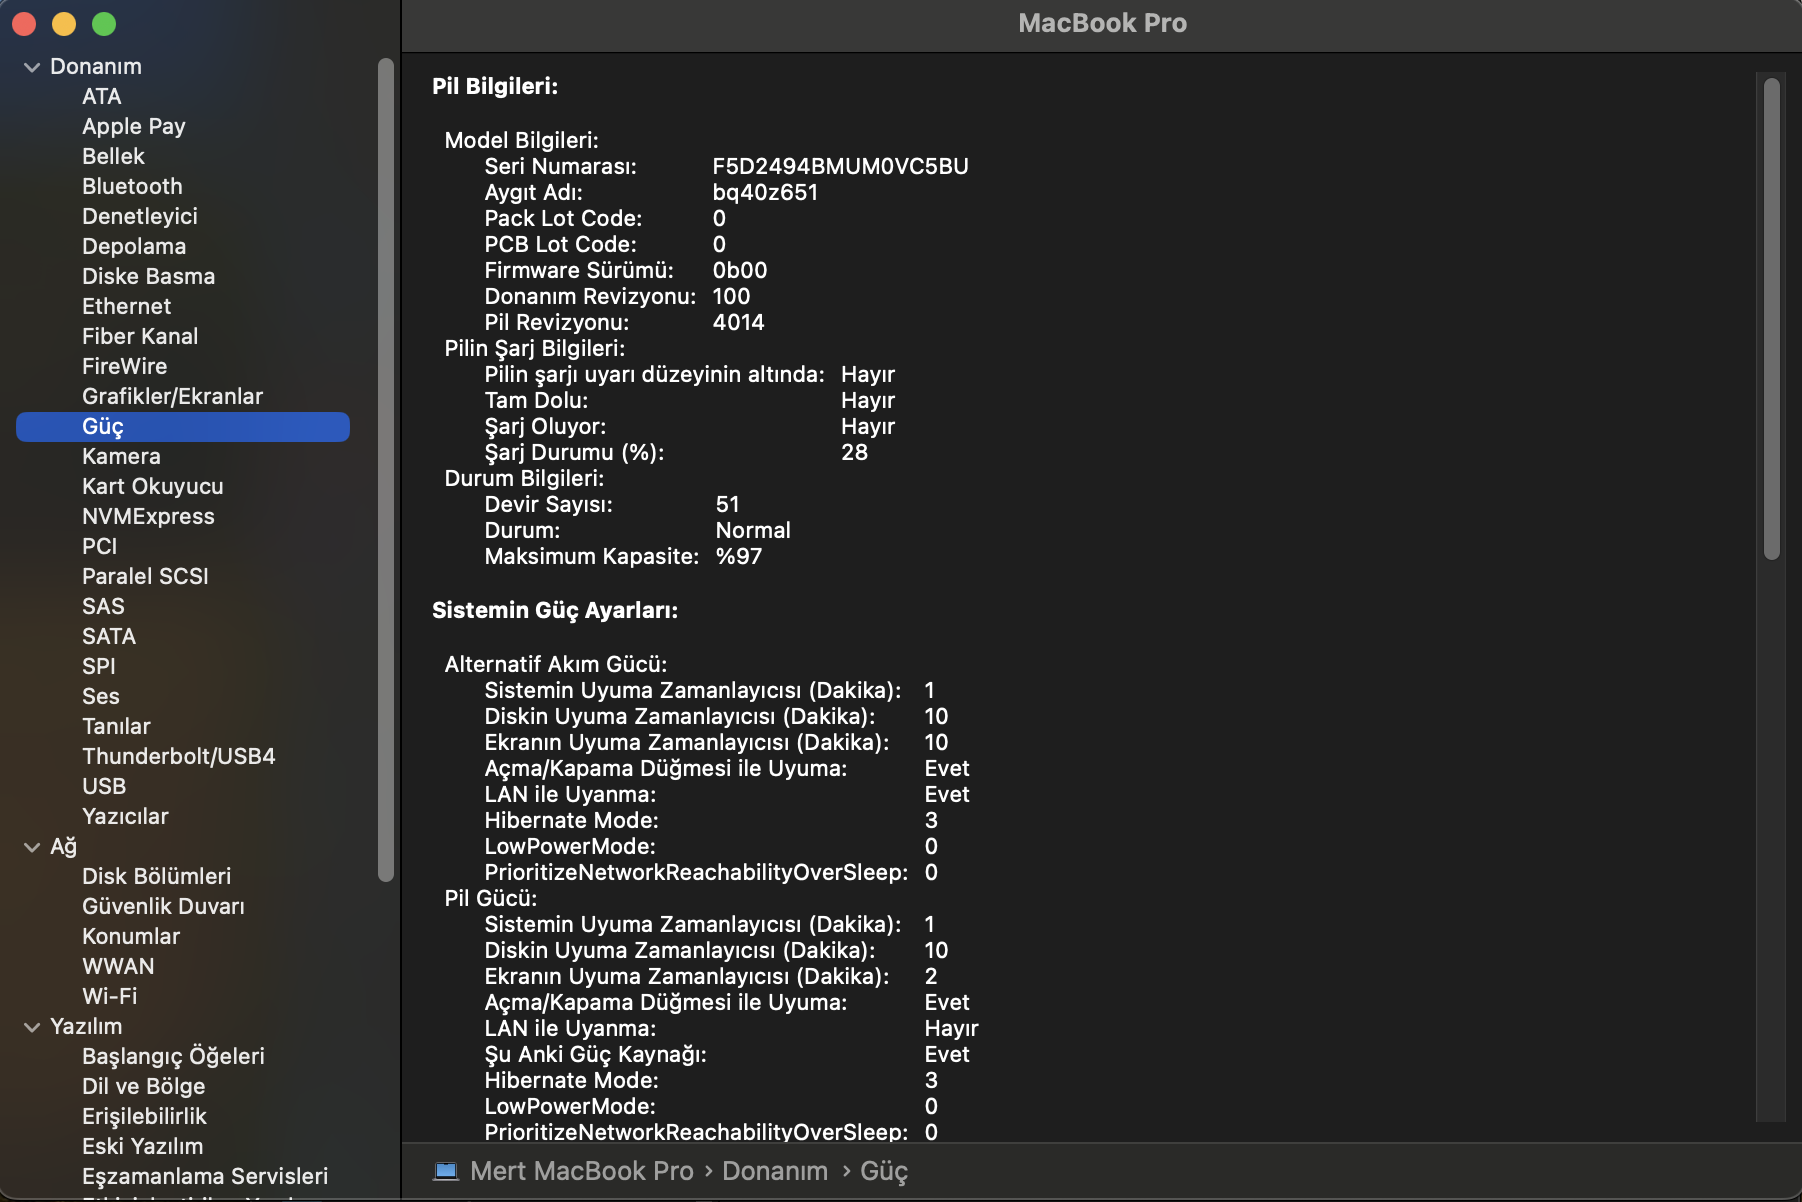Click the laptop icon in the path bar

click(x=446, y=1171)
